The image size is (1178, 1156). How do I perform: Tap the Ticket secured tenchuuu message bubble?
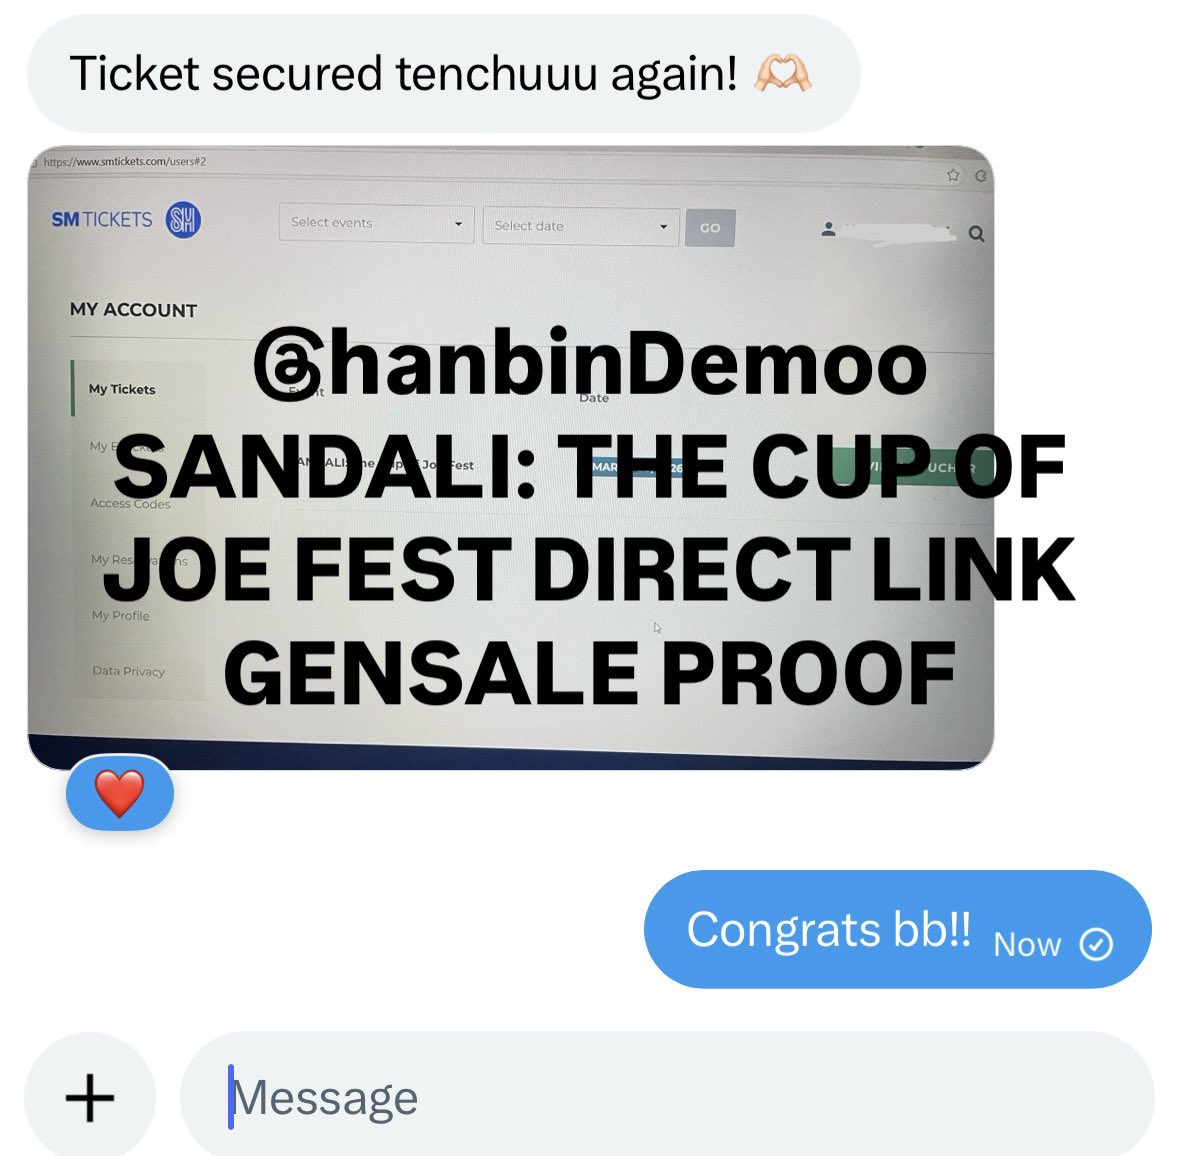pyautogui.click(x=444, y=74)
